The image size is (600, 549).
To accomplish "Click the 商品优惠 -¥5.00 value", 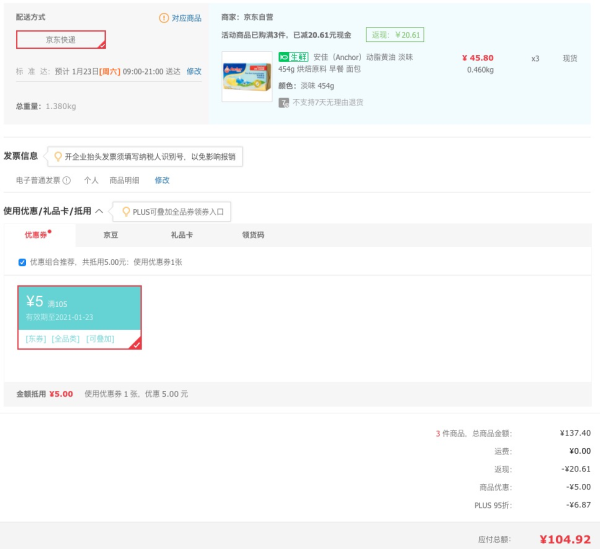I will click(x=579, y=487).
